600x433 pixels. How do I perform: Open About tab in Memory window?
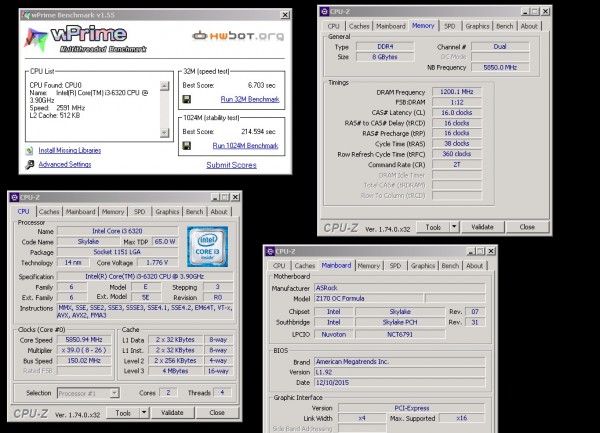pyautogui.click(x=529, y=26)
